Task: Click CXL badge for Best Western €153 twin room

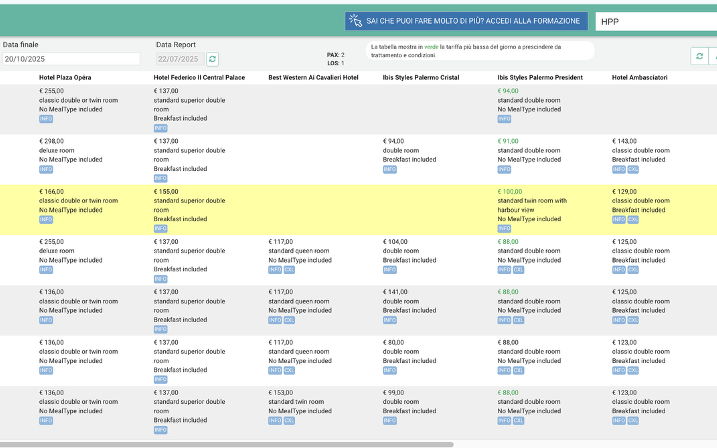Action: (290, 419)
